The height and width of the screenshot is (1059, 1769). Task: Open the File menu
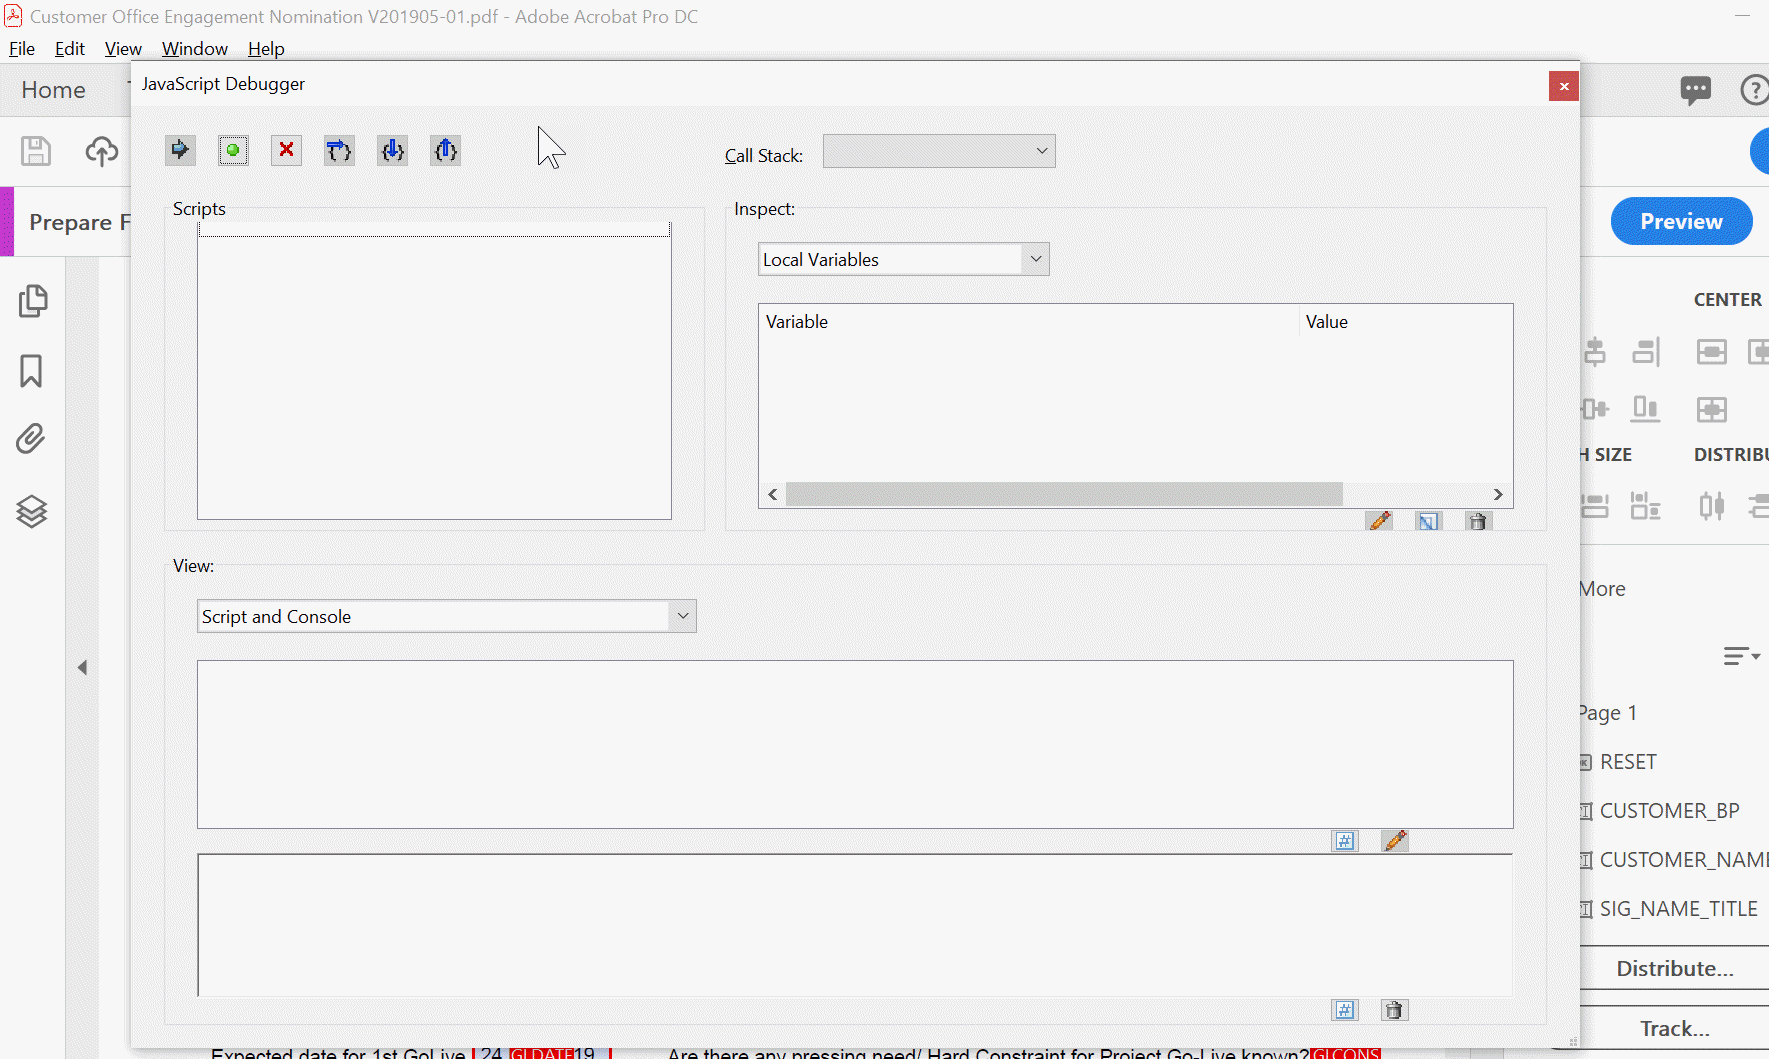point(22,49)
